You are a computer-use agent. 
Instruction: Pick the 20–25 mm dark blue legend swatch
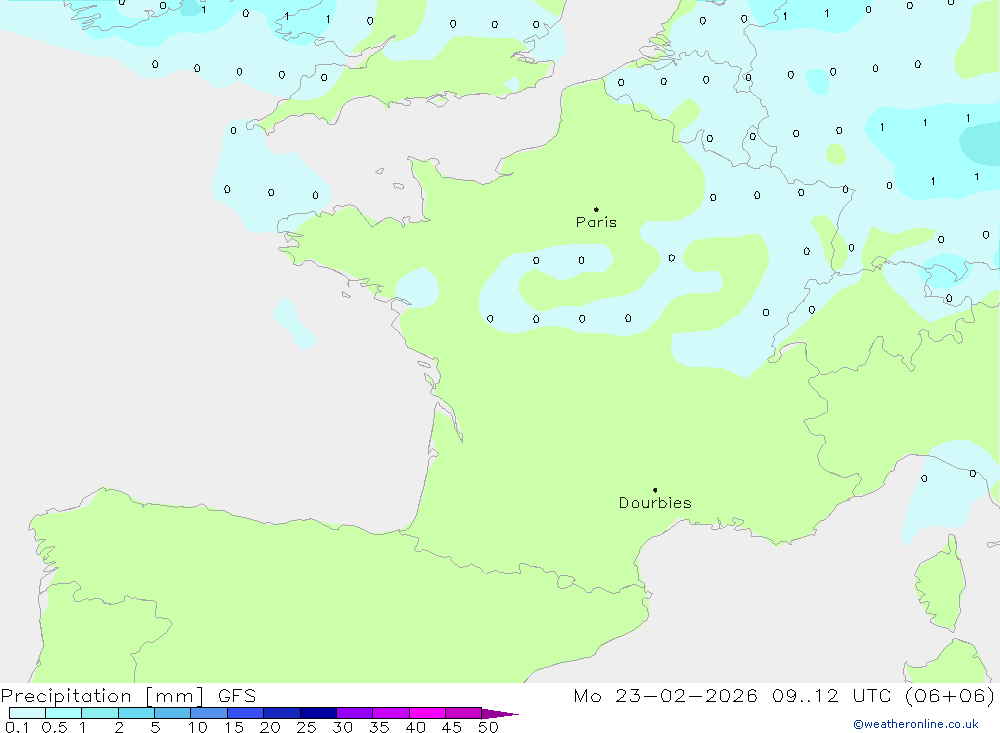tap(282, 713)
